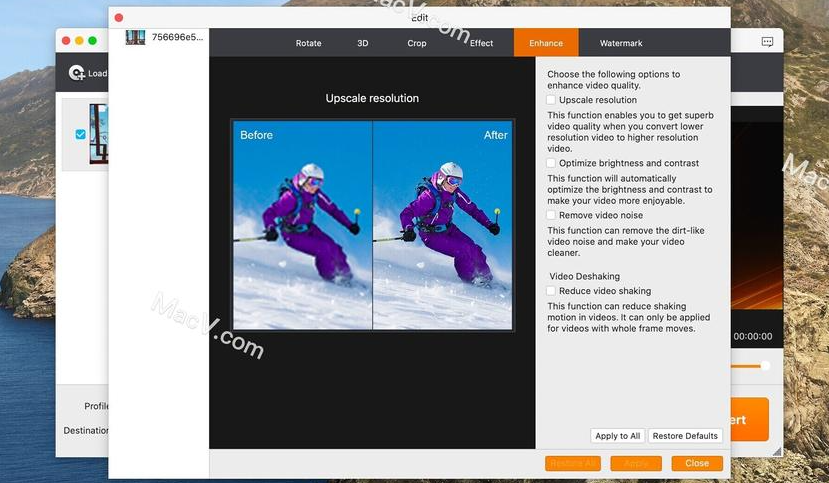This screenshot has width=829, height=483.
Task: Click the 'Profile' label in main window
Action: point(96,406)
